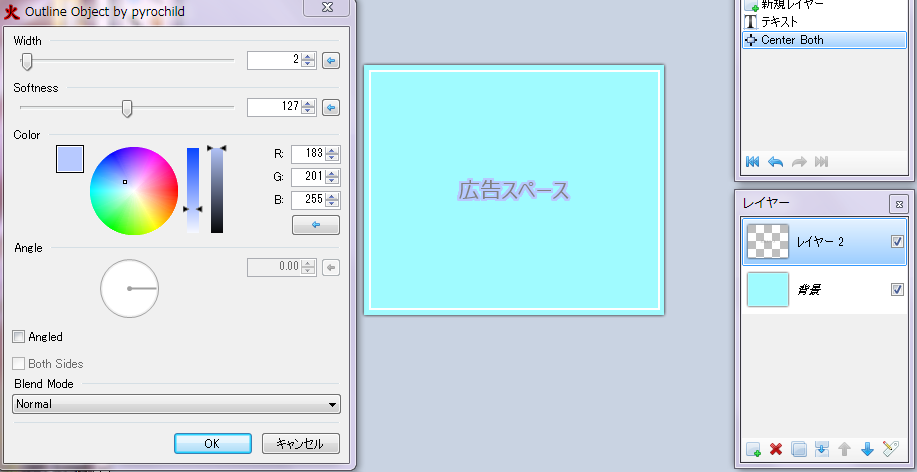Rewind history to the first step
Viewport: 917px width, 472px height.
[753, 162]
